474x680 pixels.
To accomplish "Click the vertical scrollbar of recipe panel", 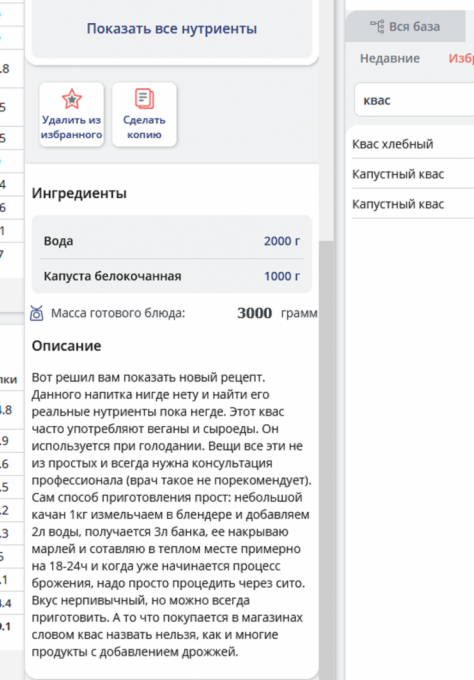I will pyautogui.click(x=326, y=460).
